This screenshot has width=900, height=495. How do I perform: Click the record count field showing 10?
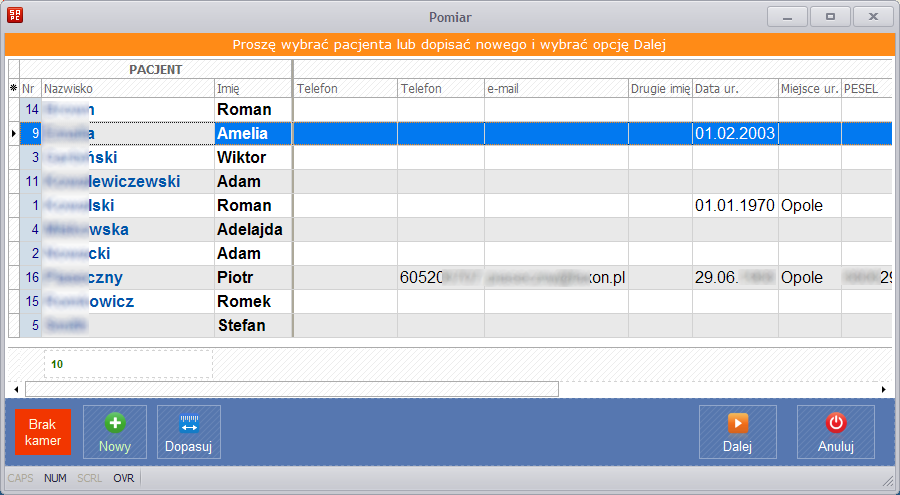click(x=128, y=364)
